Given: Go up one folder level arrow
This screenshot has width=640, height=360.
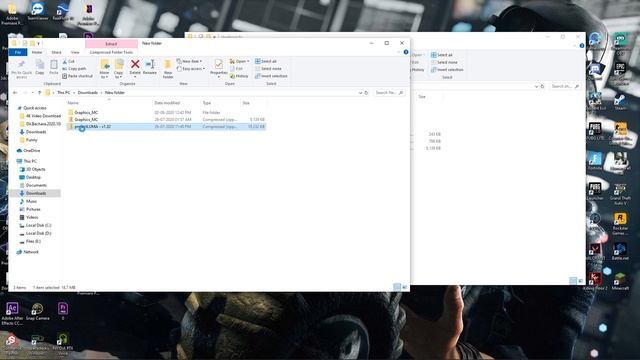Looking at the screenshot, I should (x=40, y=93).
